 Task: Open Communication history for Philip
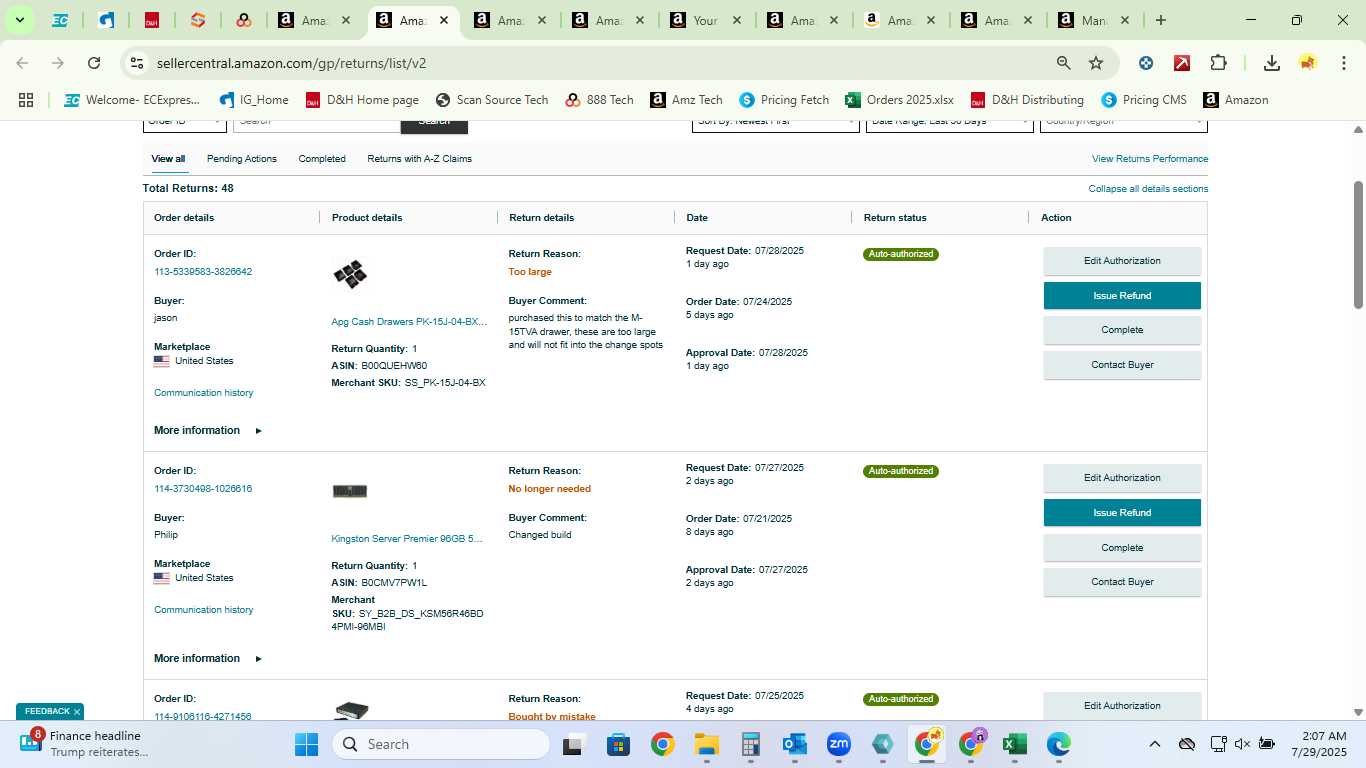pyautogui.click(x=204, y=610)
